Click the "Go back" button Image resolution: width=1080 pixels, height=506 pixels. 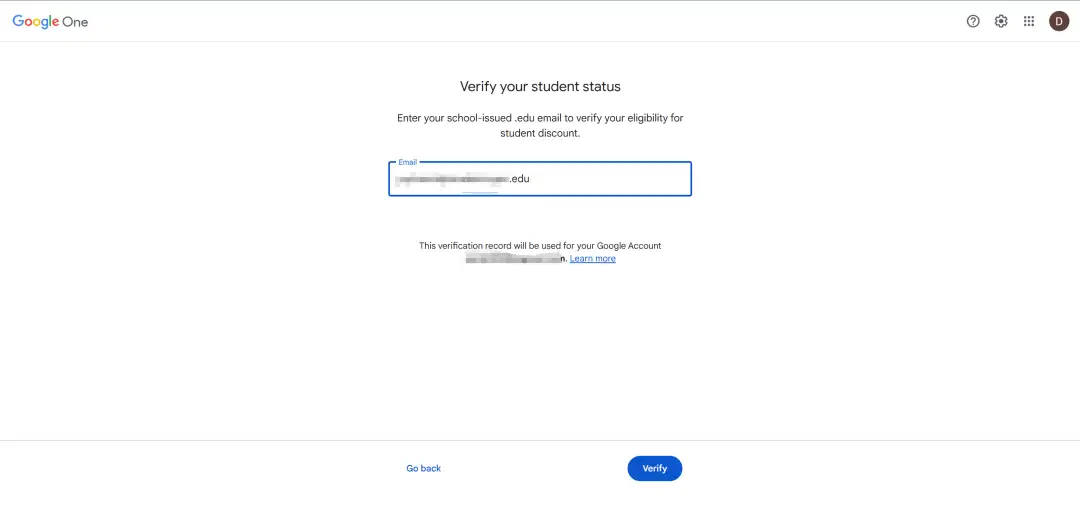click(x=423, y=468)
